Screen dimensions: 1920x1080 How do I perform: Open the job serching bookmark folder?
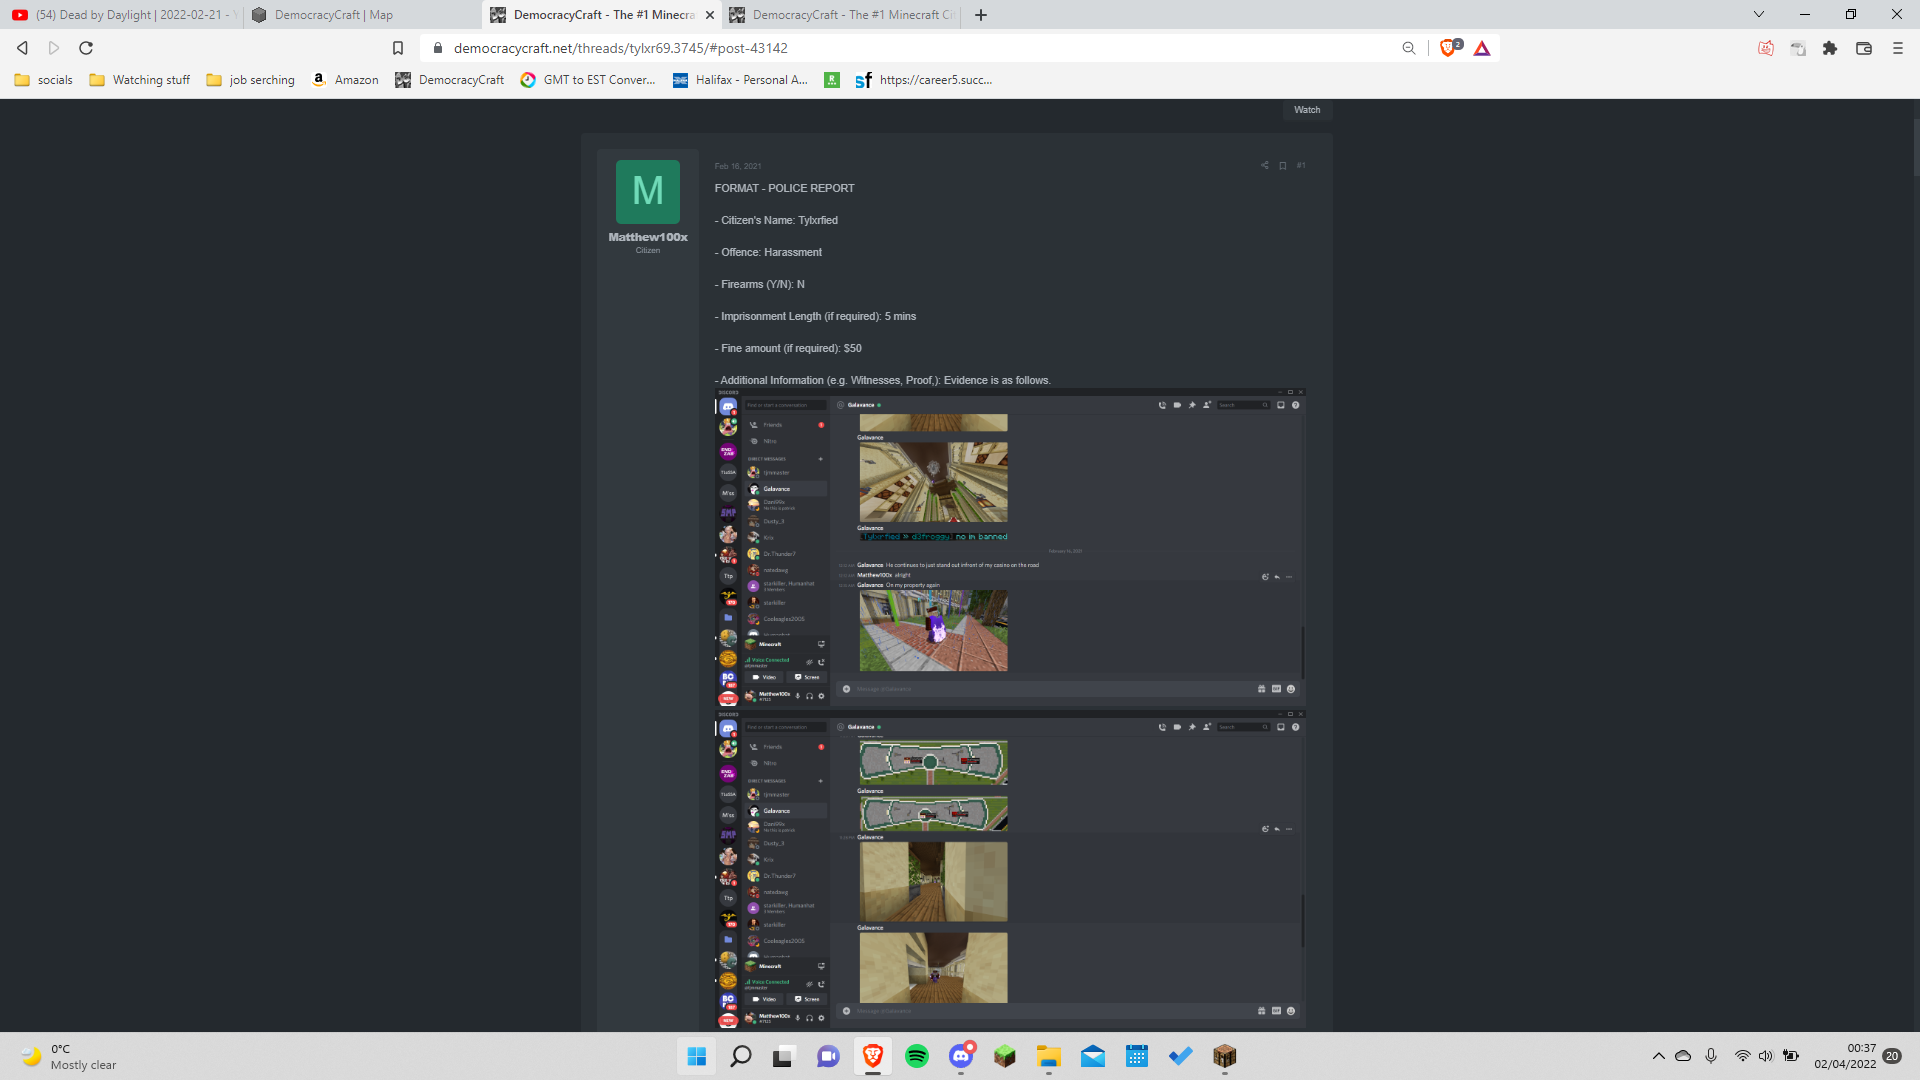coord(250,80)
